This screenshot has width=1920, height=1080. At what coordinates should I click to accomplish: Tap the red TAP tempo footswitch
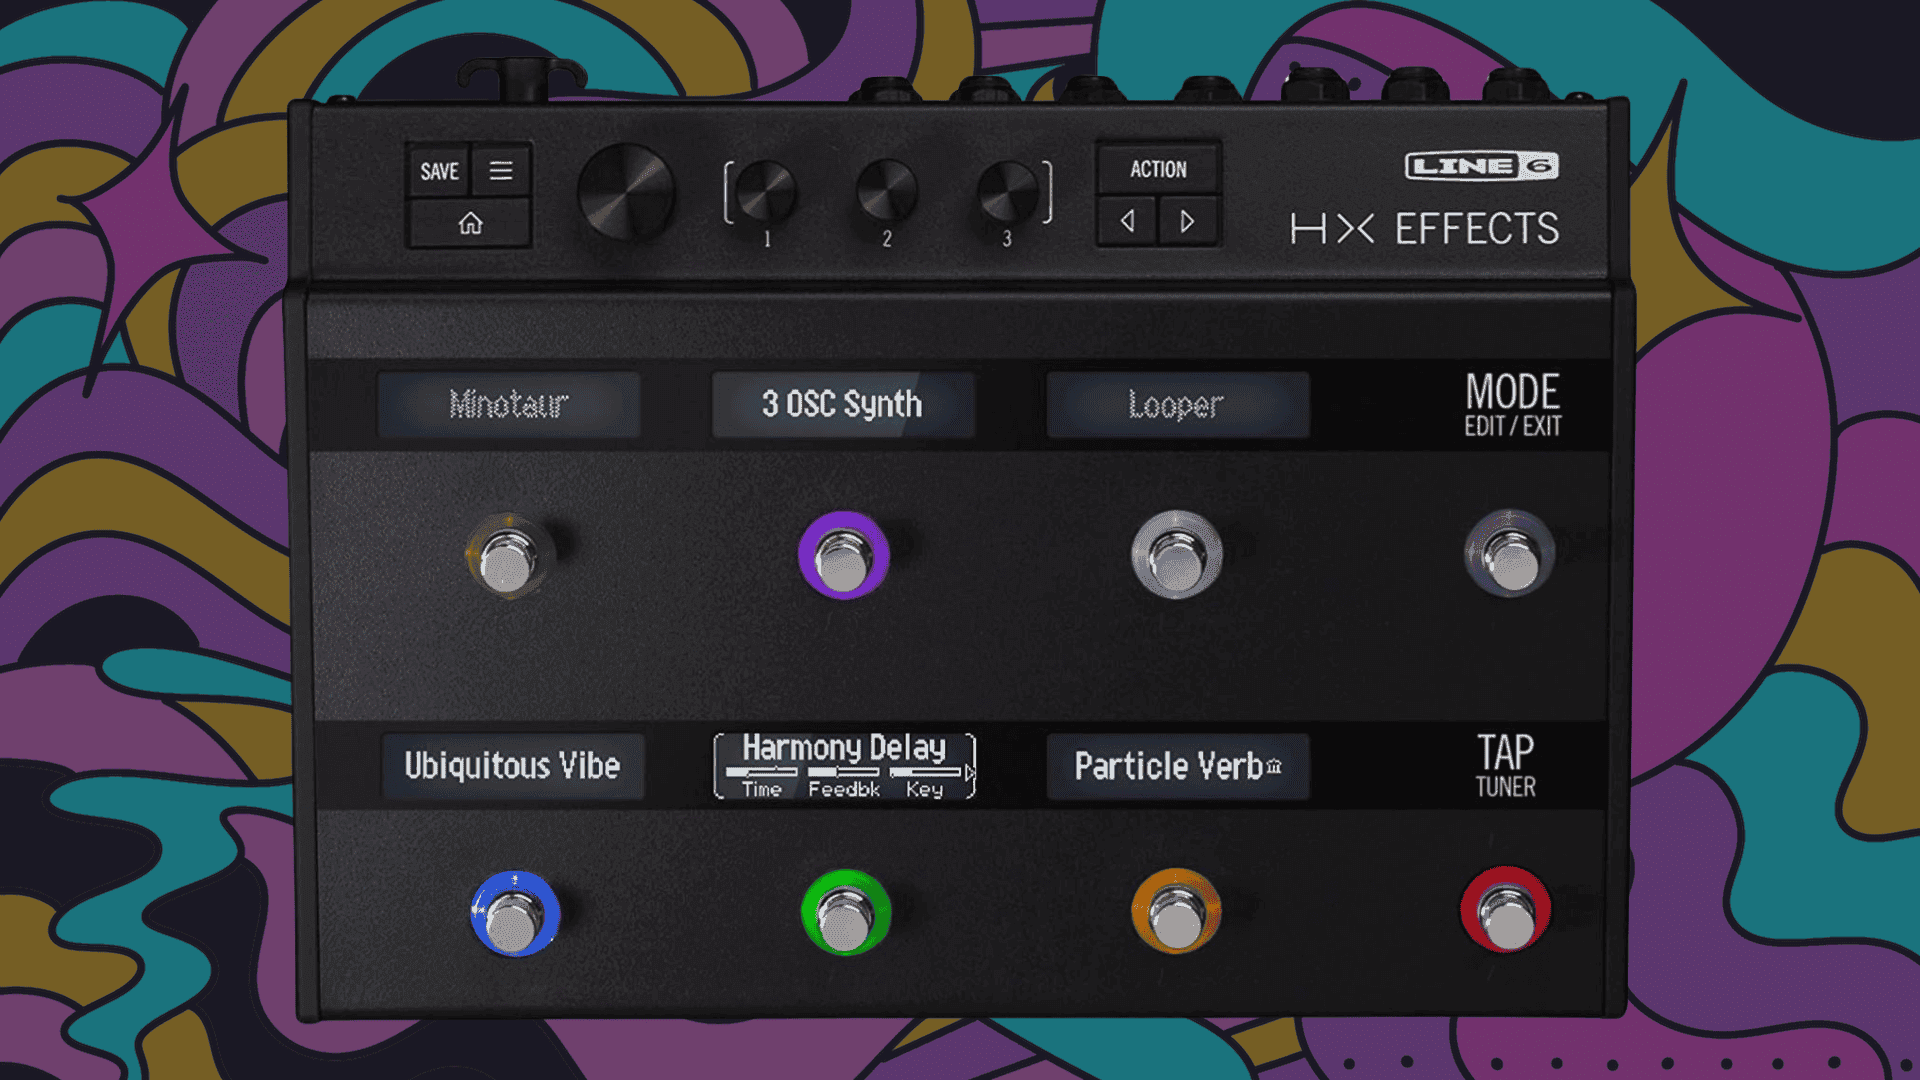[x=1506, y=910]
